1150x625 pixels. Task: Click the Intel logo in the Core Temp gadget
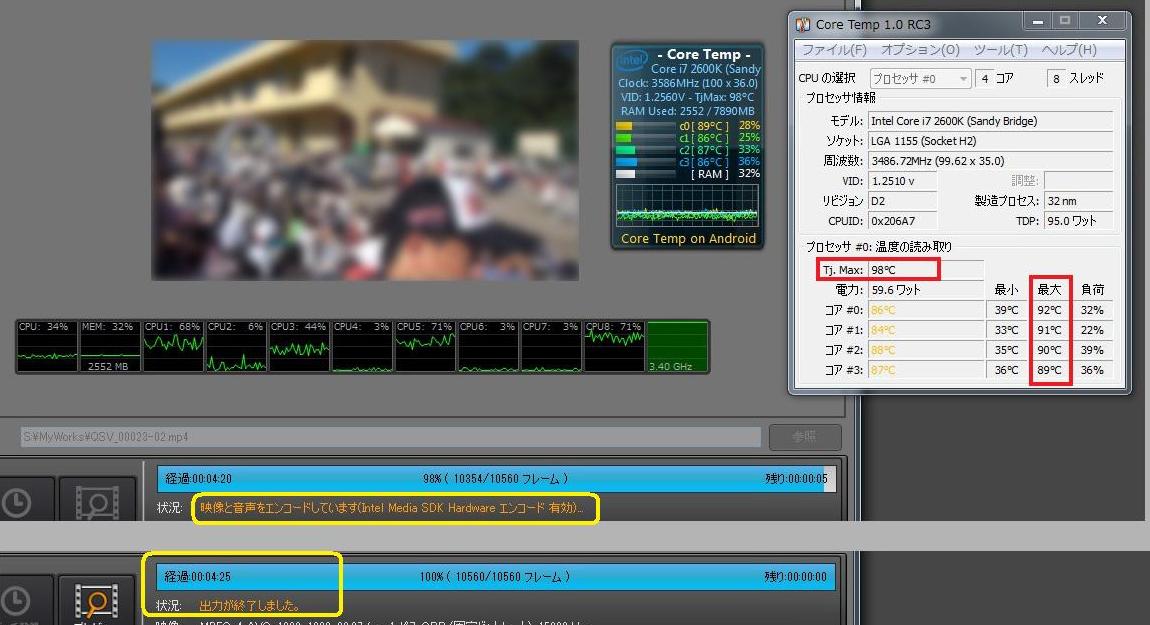click(x=631, y=59)
